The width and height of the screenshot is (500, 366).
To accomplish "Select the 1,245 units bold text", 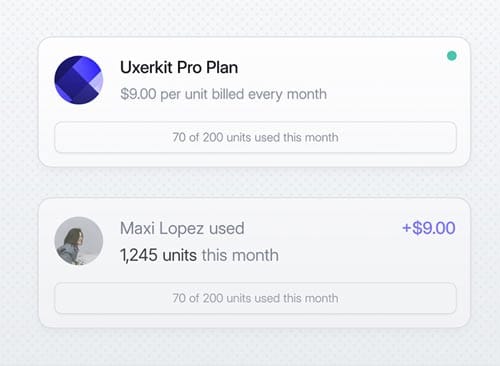I will pos(158,255).
